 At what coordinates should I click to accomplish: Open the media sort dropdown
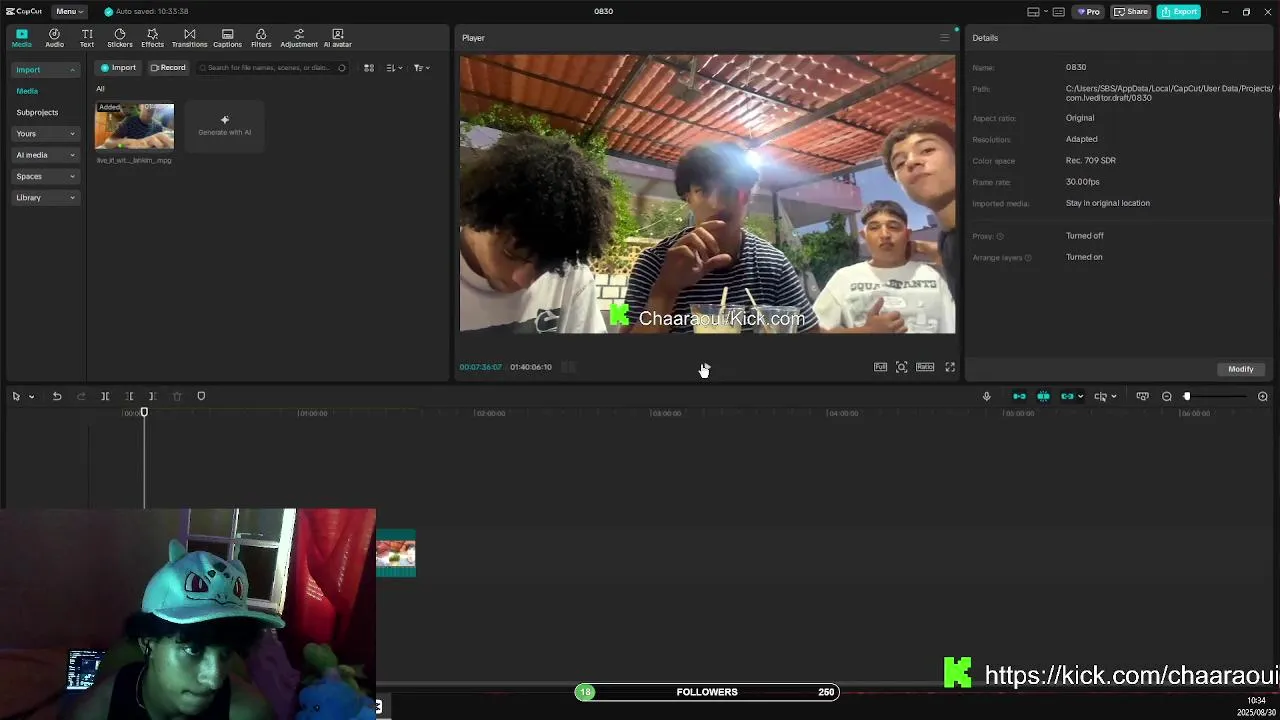click(394, 68)
